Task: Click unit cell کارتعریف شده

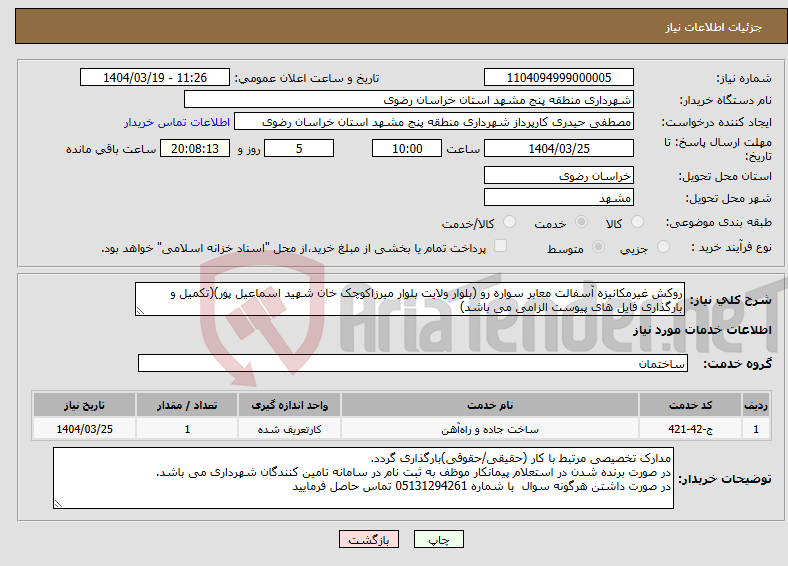Action: click(x=289, y=429)
